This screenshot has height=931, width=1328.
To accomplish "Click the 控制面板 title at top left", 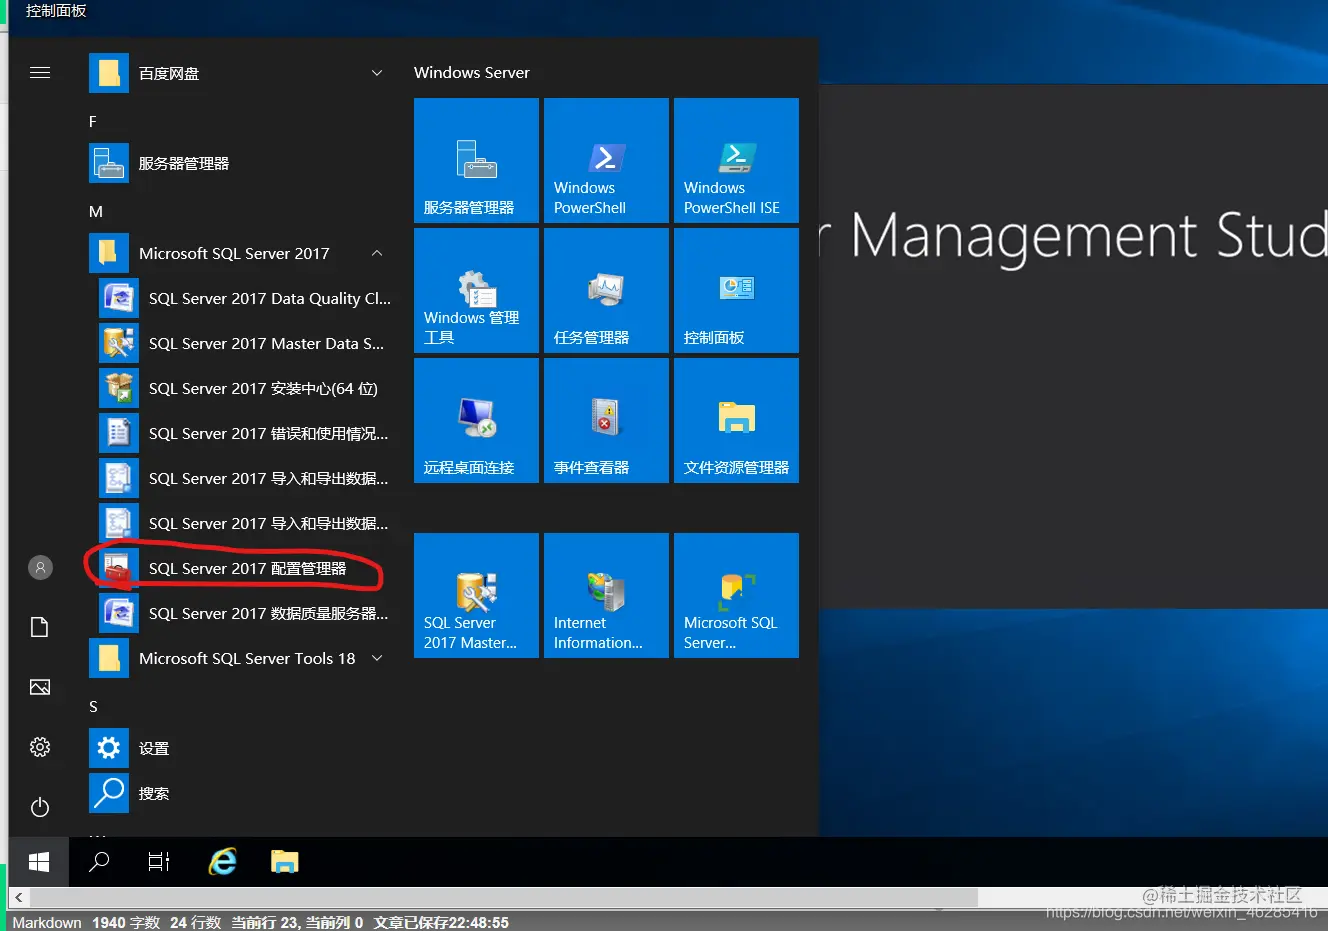I will [x=56, y=10].
